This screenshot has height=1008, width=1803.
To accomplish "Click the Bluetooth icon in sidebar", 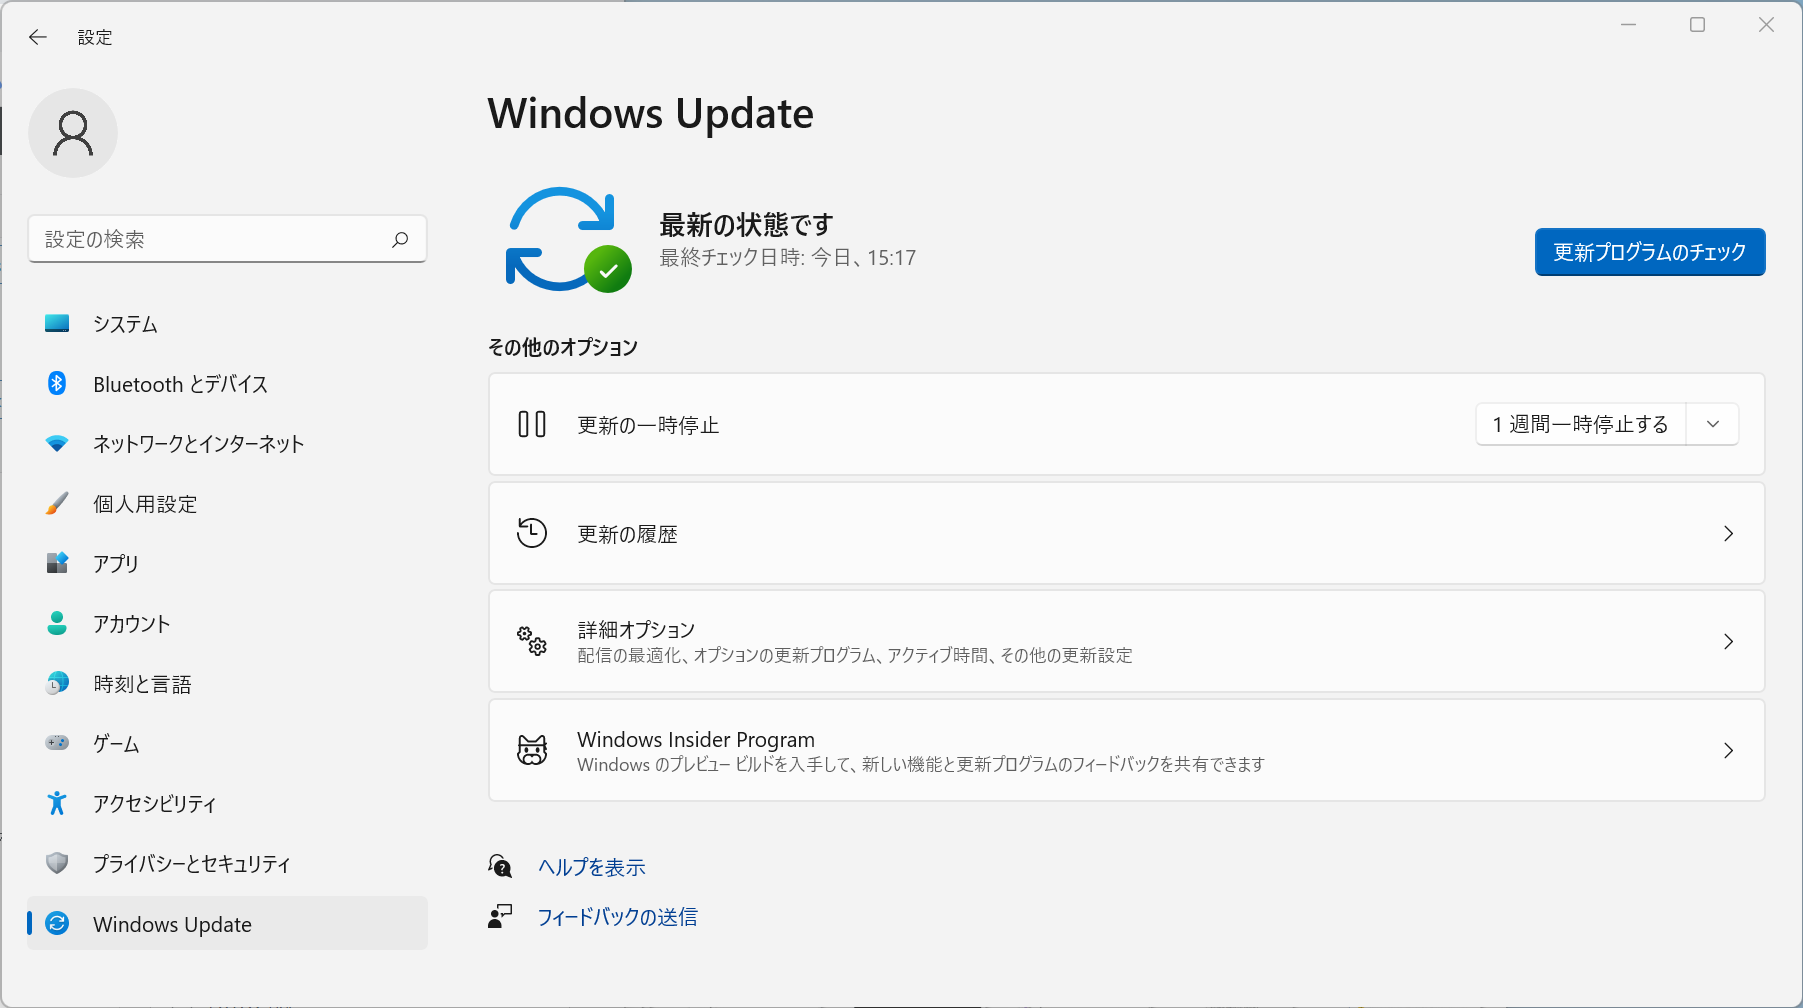I will pos(57,383).
